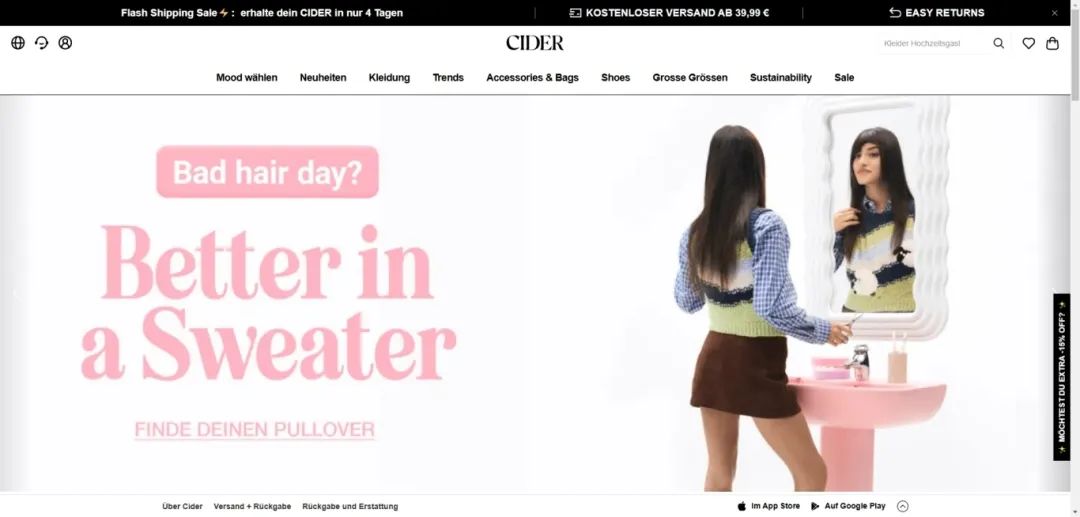Viewport: 1080px width, 517px height.
Task: Select the Sale menu item
Action: click(844, 78)
